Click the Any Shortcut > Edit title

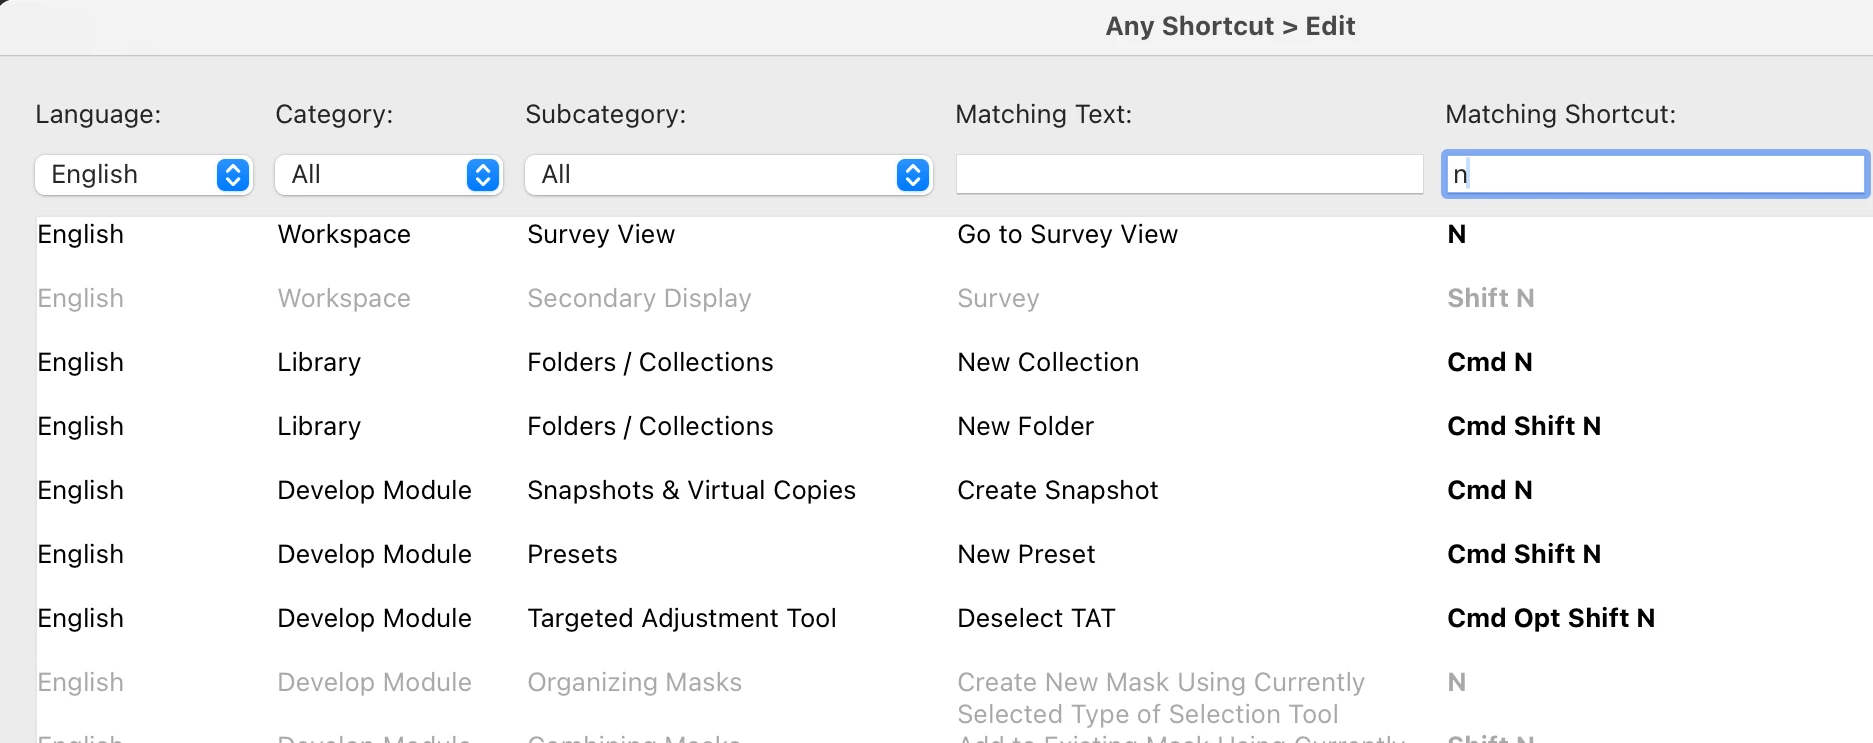pyautogui.click(x=1229, y=27)
